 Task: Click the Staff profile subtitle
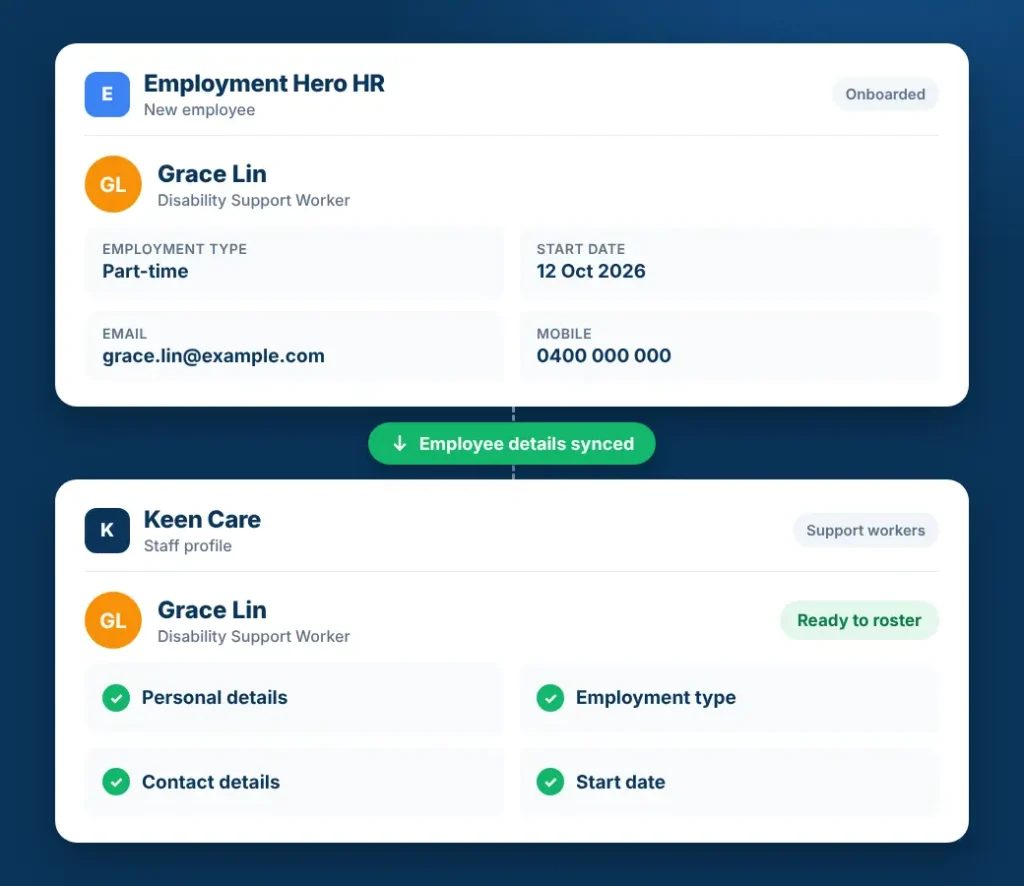(187, 546)
